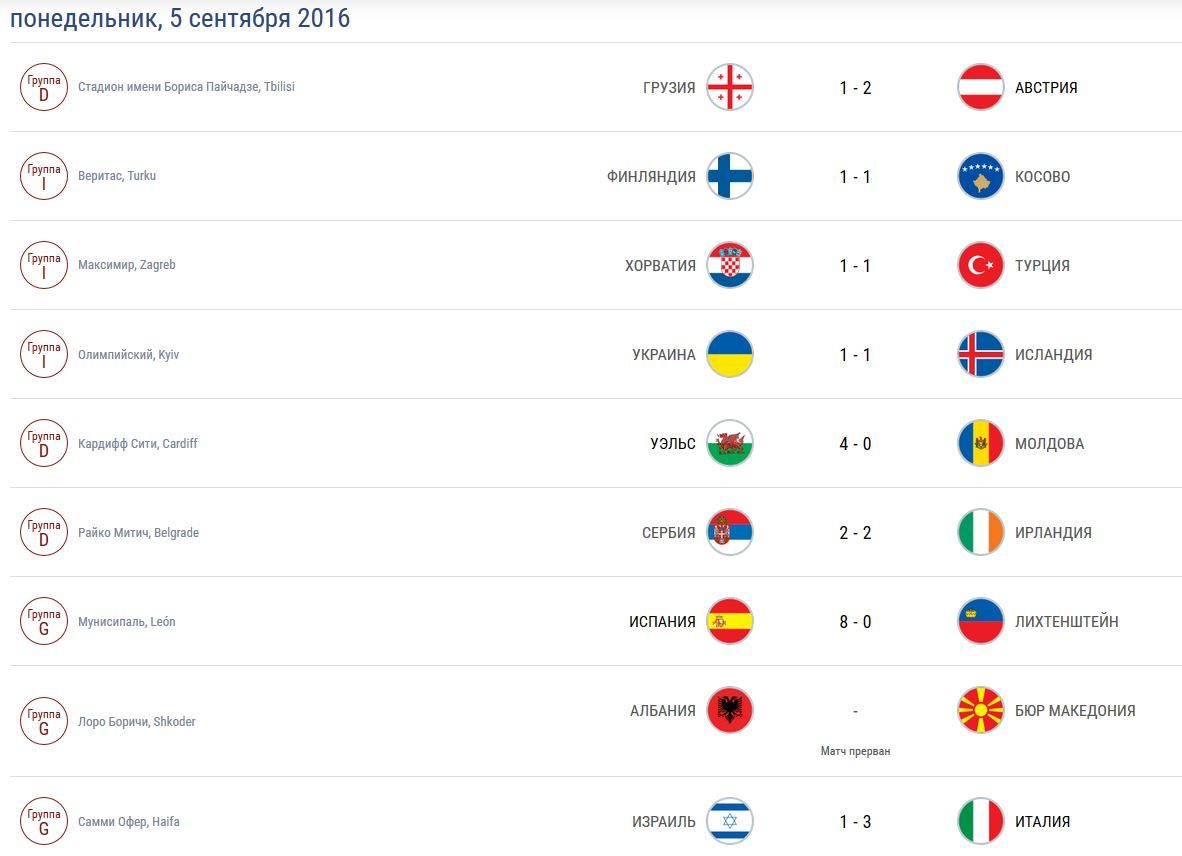Open the 4 - 0 Wales–Moldova score
This screenshot has width=1182, height=856.
point(856,444)
